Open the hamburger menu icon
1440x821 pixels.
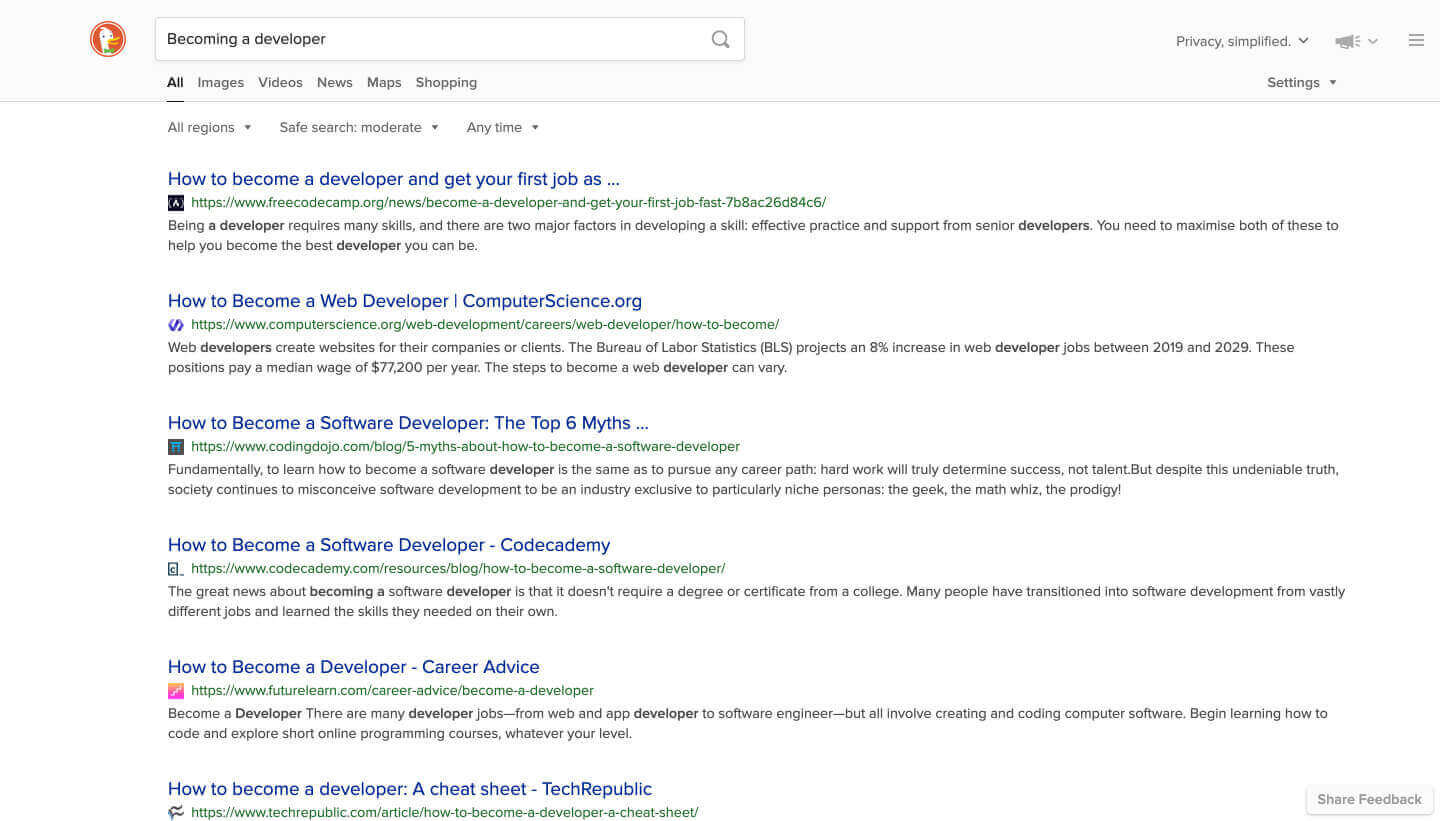pyautogui.click(x=1416, y=40)
